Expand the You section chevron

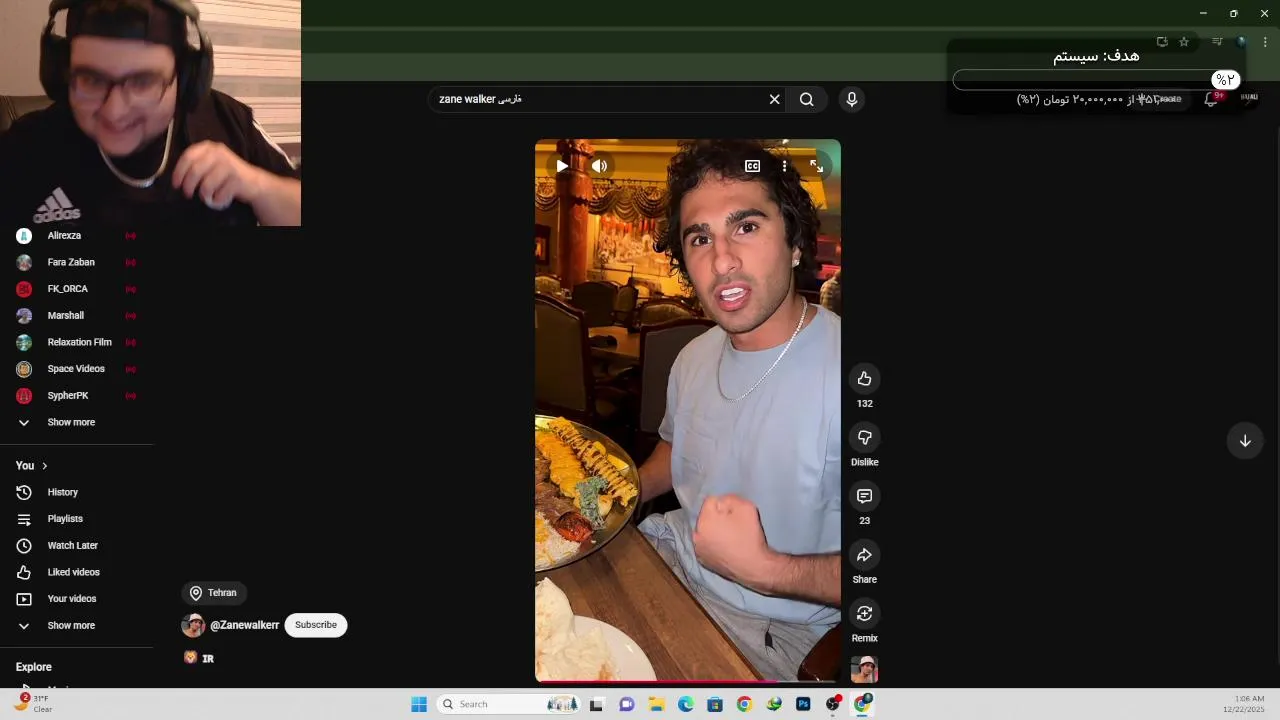coord(44,466)
